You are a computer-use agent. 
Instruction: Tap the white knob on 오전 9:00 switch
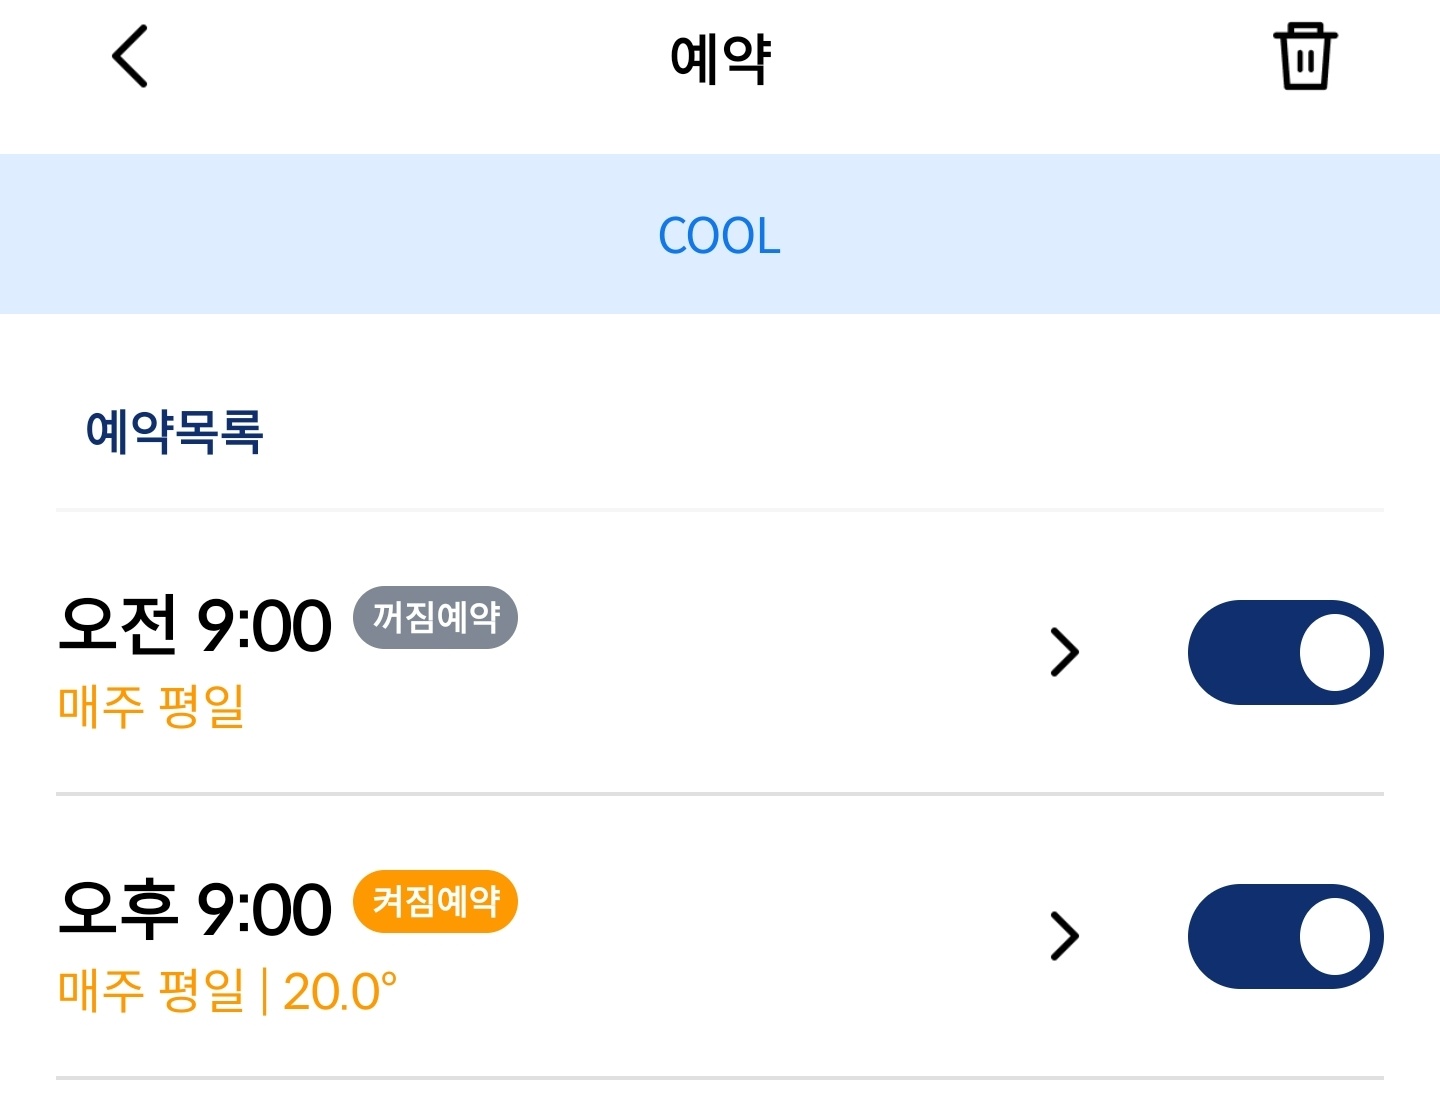(1334, 653)
